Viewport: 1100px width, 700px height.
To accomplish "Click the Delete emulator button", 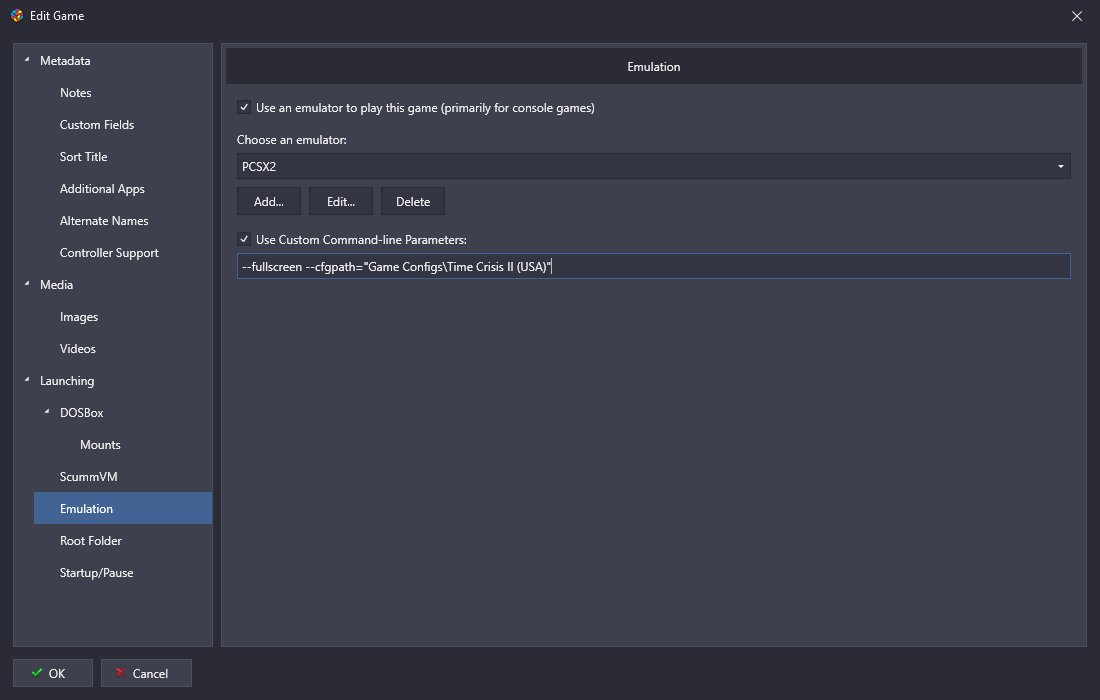I will tap(412, 201).
